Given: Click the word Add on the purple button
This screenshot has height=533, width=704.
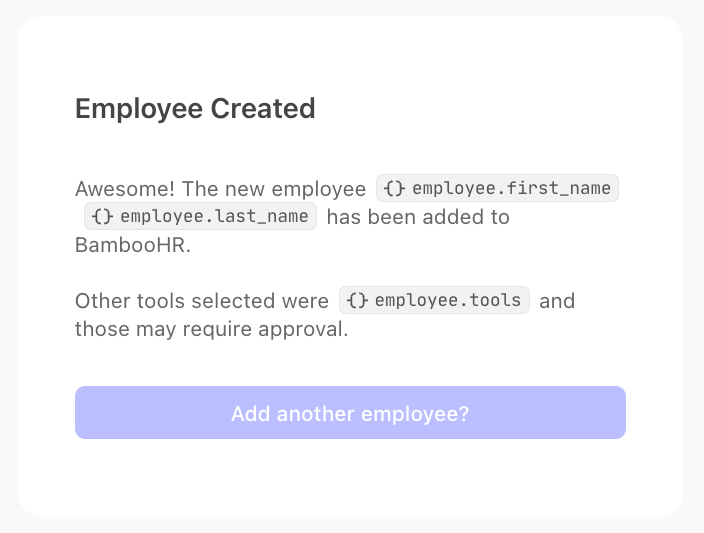Looking at the screenshot, I should pos(251,414).
